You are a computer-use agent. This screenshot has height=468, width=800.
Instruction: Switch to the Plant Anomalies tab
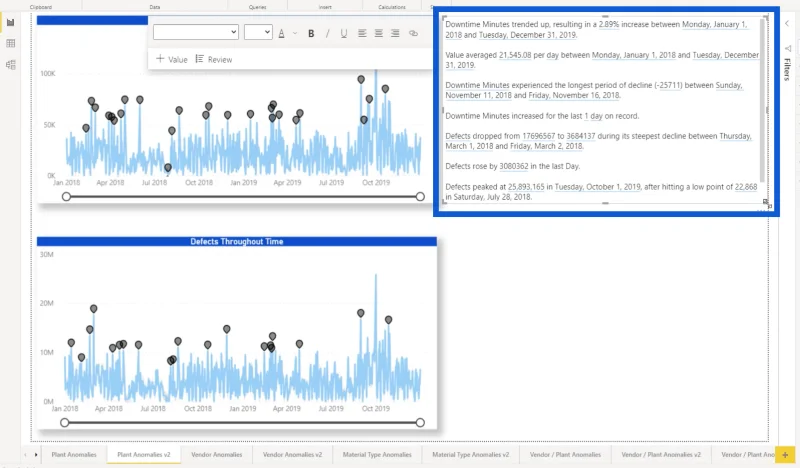pyautogui.click(x=74, y=454)
